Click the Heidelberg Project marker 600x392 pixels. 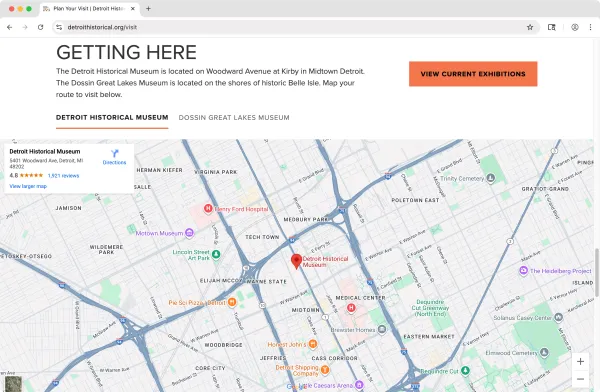(523, 270)
